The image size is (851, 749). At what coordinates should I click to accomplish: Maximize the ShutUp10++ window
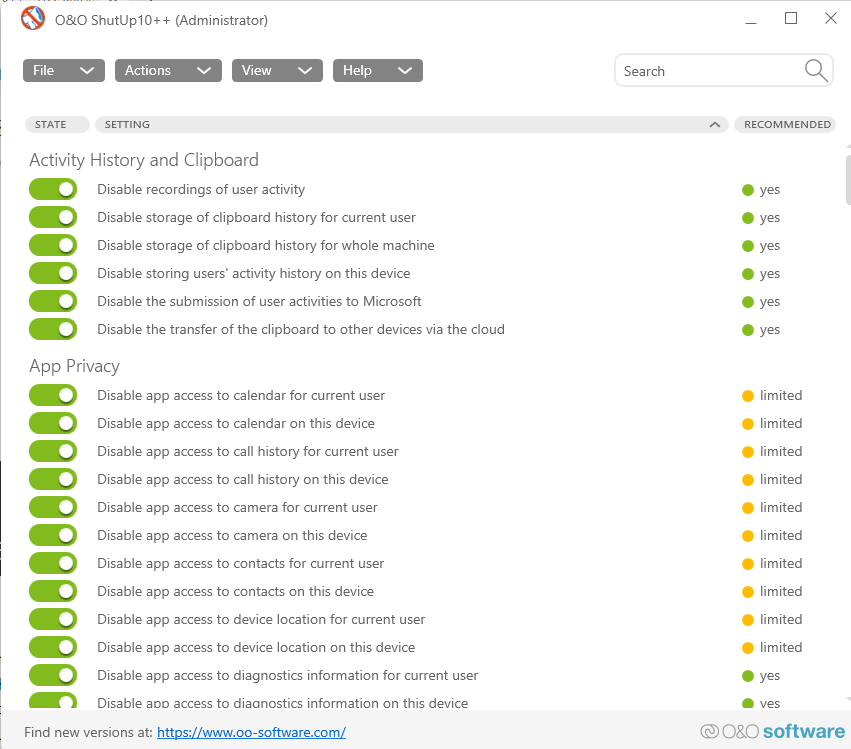pos(791,18)
